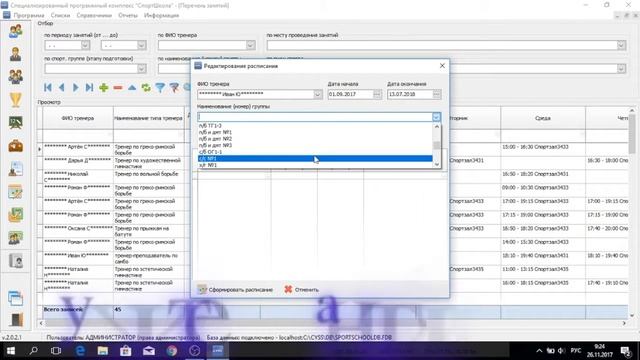Open Mail app from taskbar
The width and height of the screenshot is (640, 360).
point(149,350)
